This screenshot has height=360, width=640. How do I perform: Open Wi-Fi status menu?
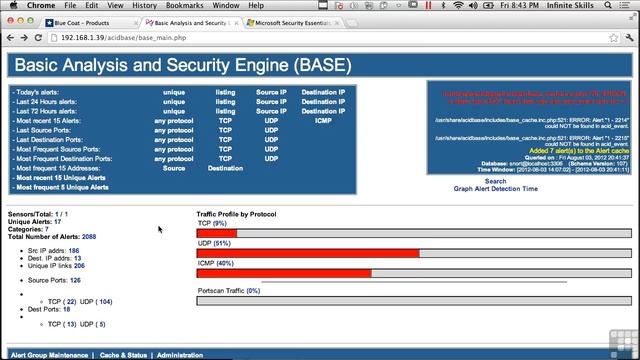click(458, 5)
